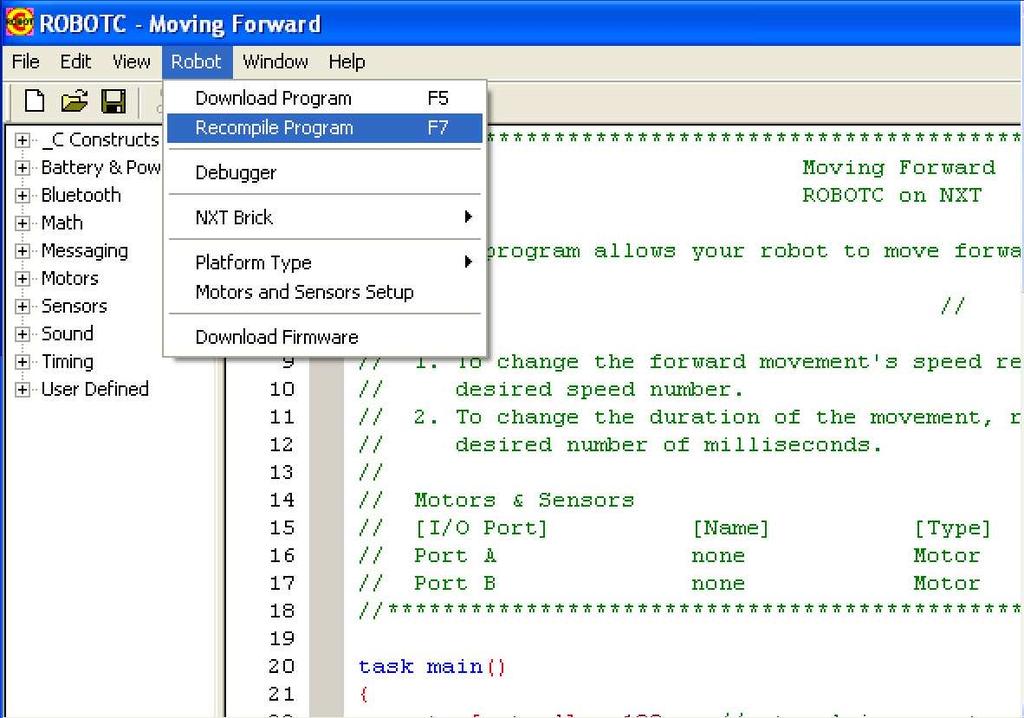Select the Bluetooth label in tree

(x=81, y=195)
